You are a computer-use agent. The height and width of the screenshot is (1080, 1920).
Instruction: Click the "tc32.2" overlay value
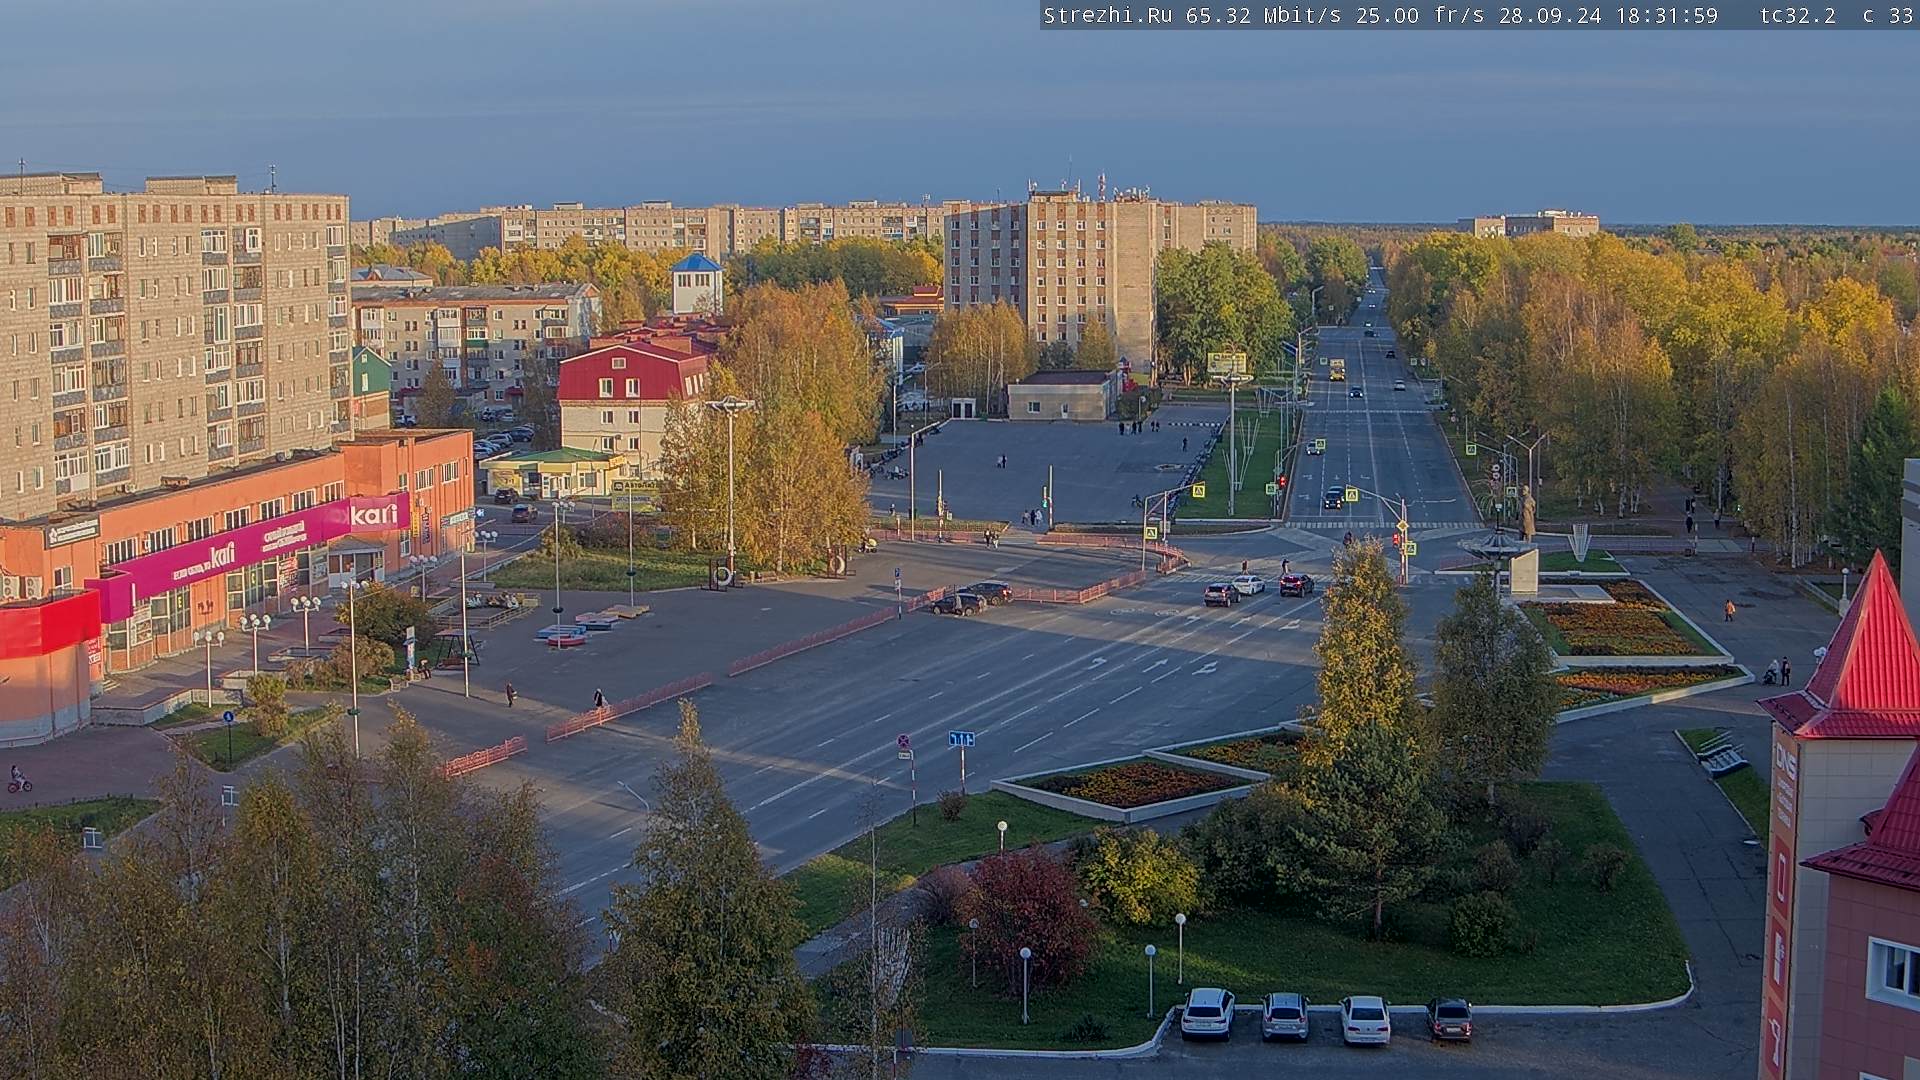click(x=1798, y=15)
